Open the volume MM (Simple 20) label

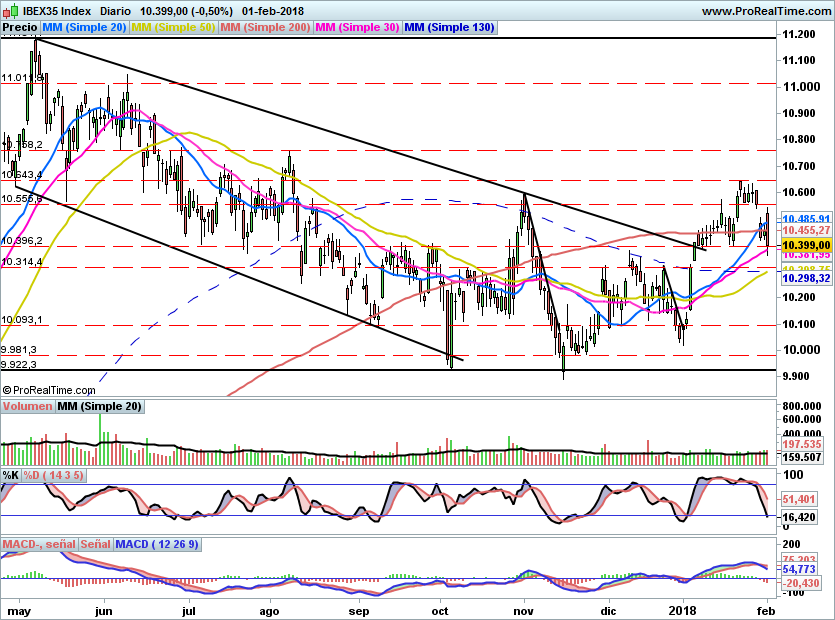(99, 407)
